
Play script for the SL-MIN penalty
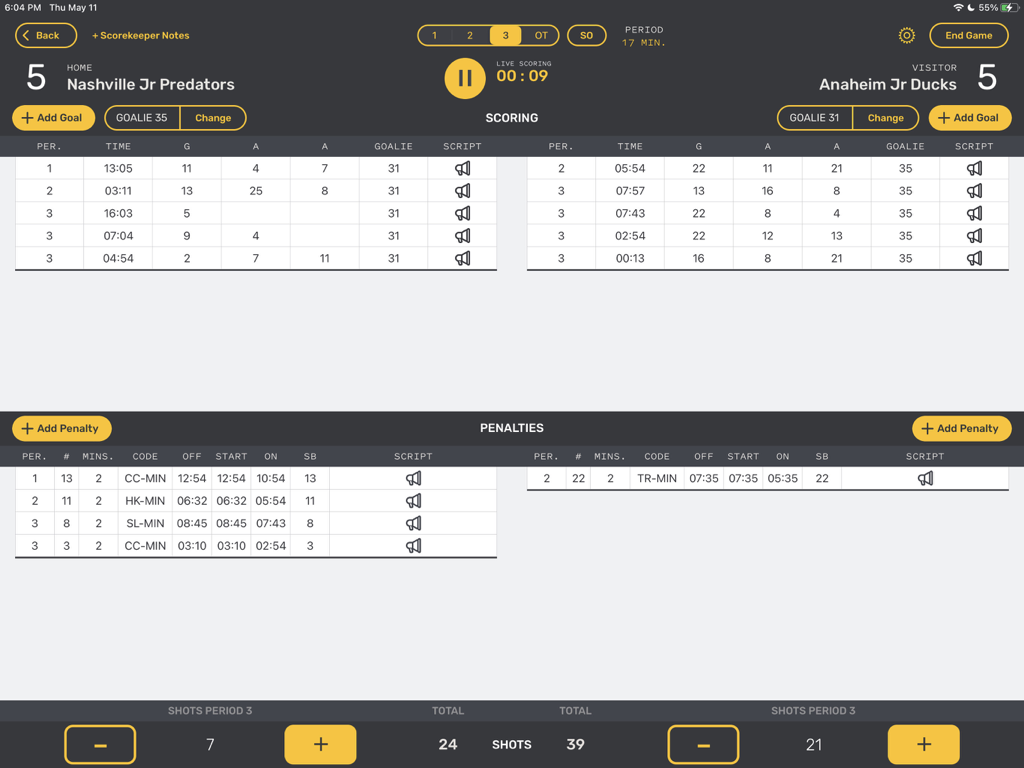(413, 523)
